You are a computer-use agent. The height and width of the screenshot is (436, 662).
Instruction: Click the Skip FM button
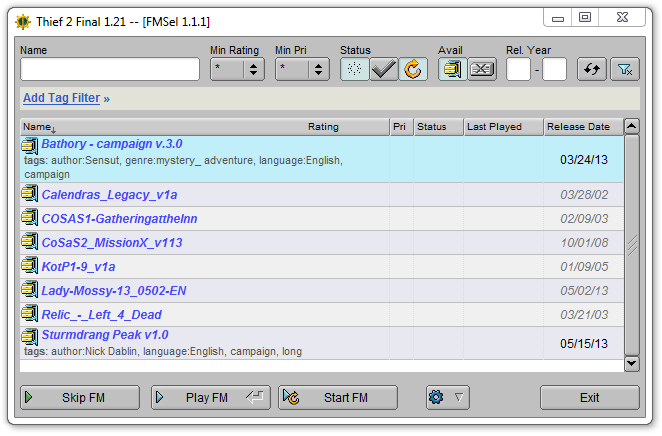(80, 397)
